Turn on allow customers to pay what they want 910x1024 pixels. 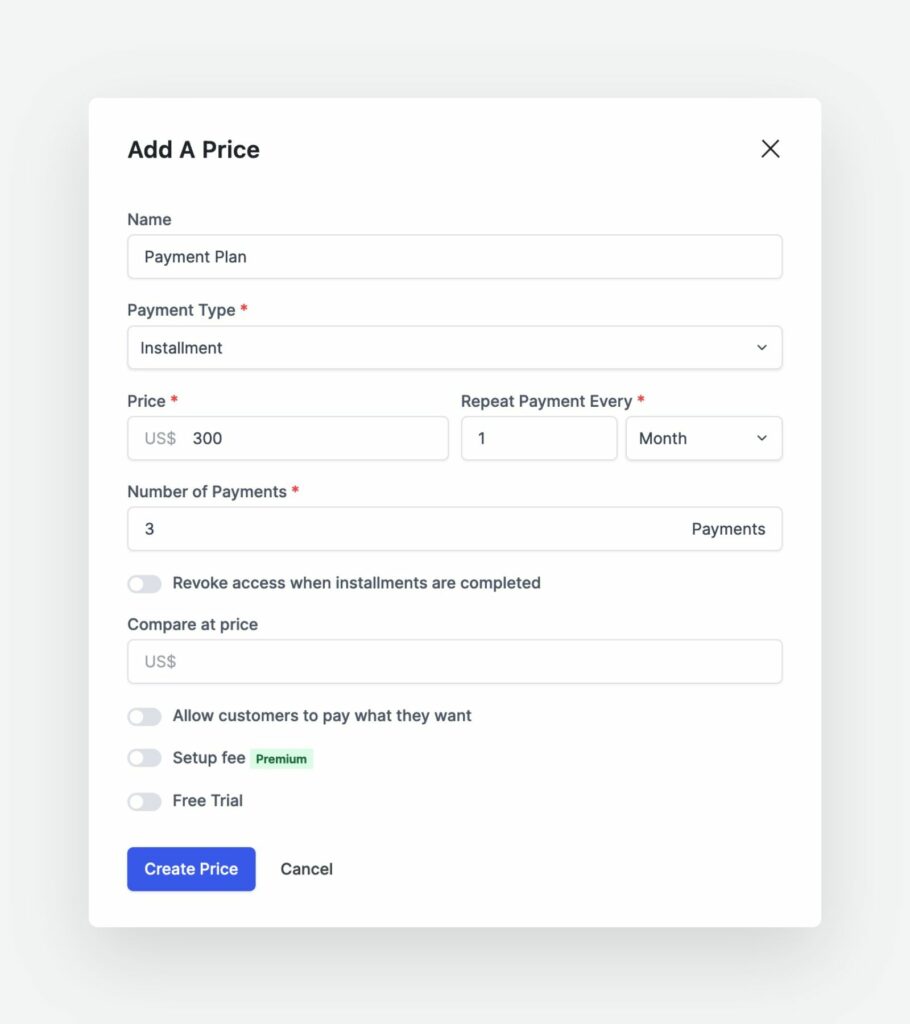click(144, 716)
